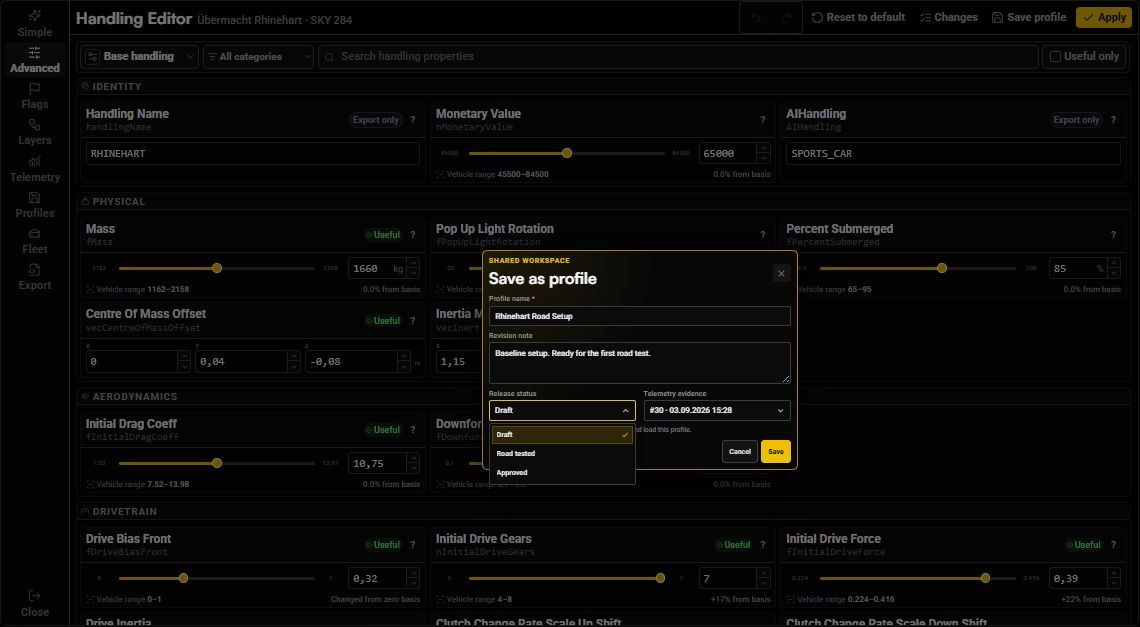Click the AIHandling SPORTS_CAR field
The height and width of the screenshot is (627, 1140).
coord(953,153)
